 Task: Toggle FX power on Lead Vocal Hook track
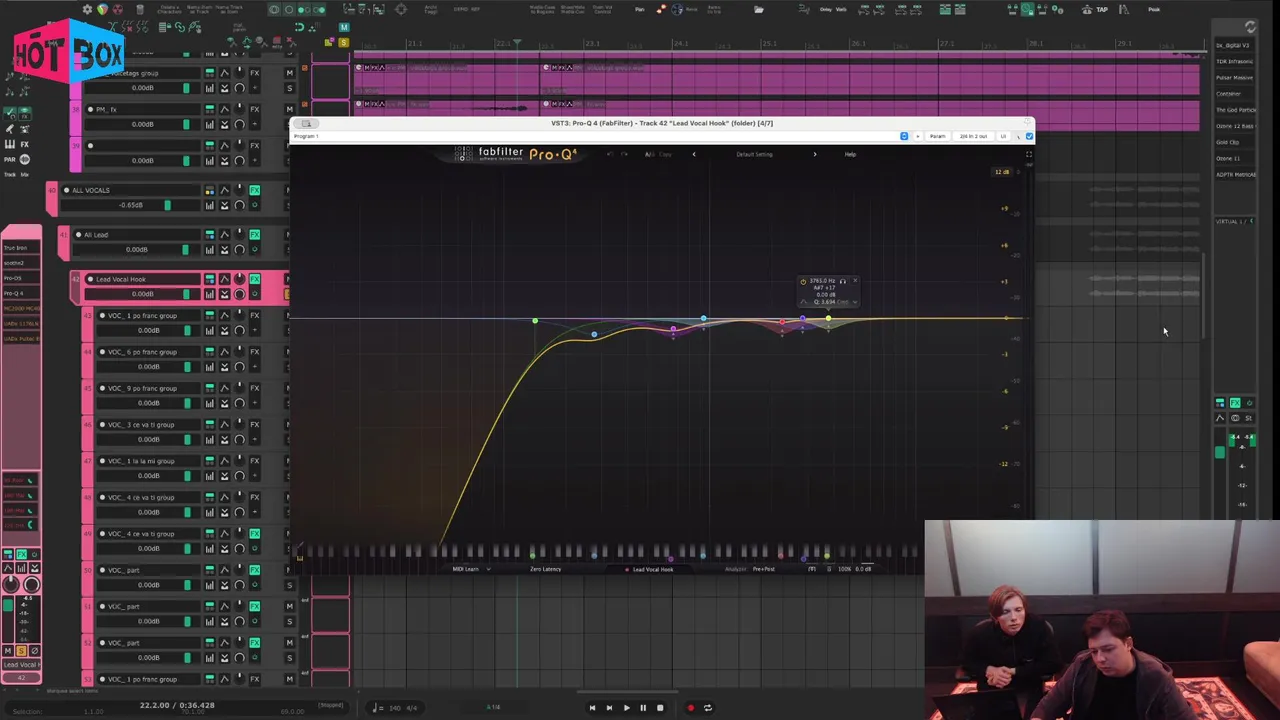point(255,294)
